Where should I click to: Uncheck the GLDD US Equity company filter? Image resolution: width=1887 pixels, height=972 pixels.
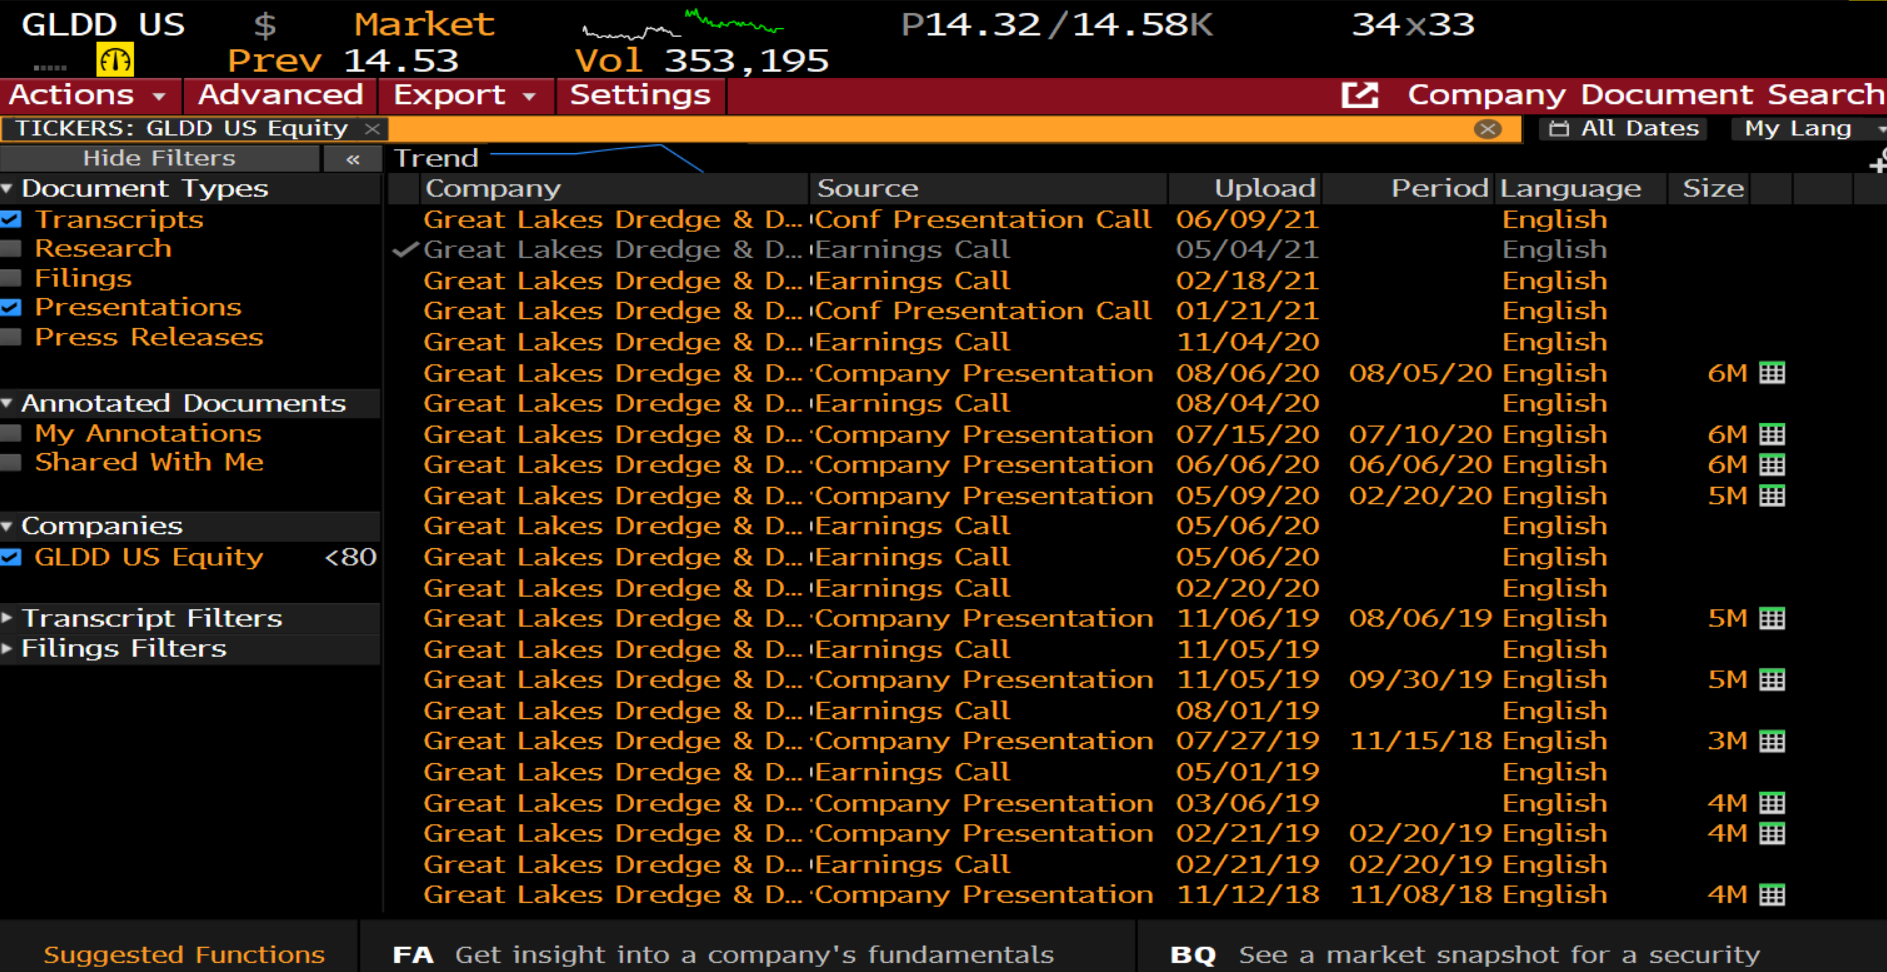[11, 557]
